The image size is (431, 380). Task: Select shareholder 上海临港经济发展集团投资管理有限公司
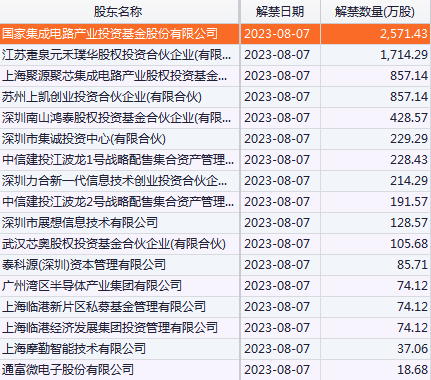coord(110,328)
